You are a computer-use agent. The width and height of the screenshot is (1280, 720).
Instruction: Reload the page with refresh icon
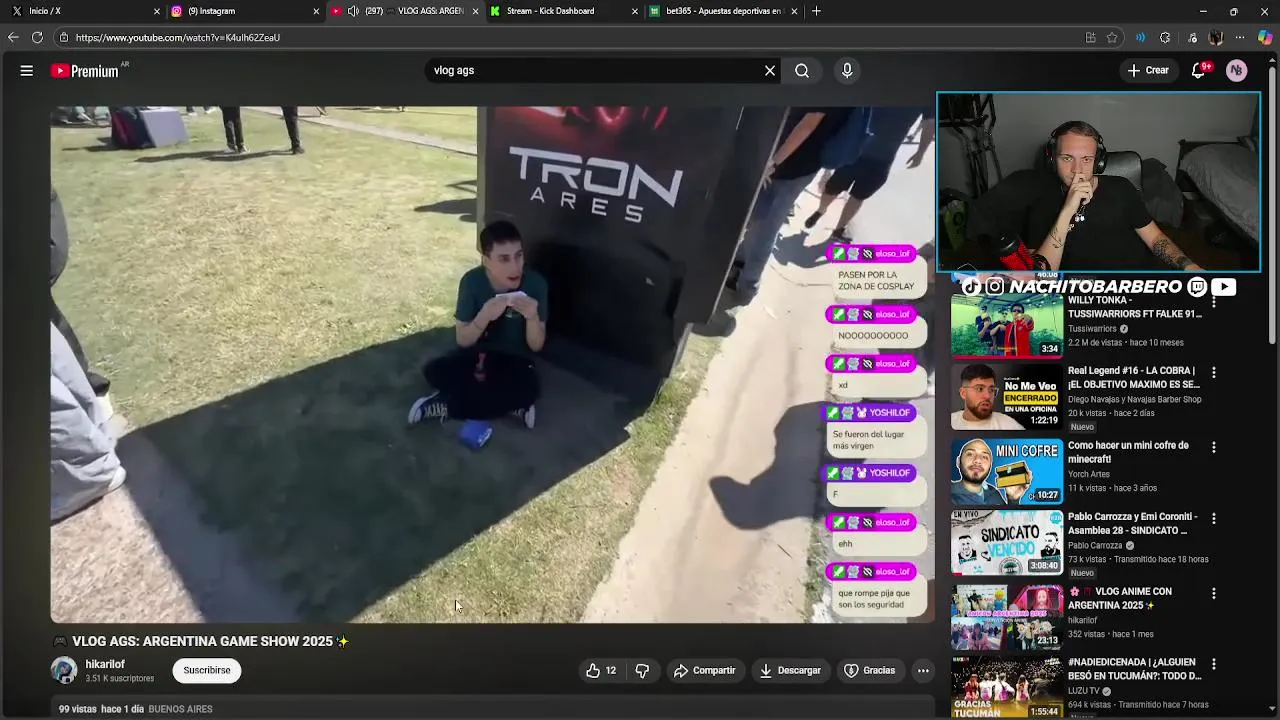[x=37, y=37]
